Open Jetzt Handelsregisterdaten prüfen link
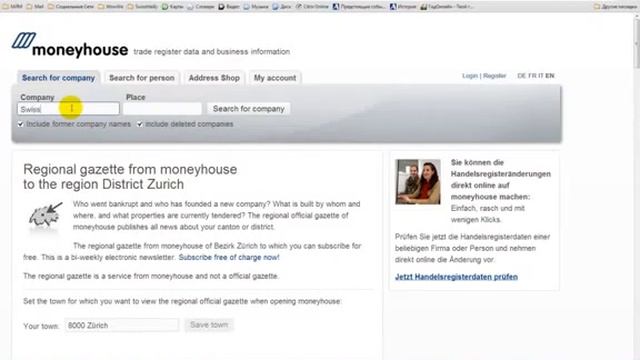This screenshot has height=360, width=640. tap(456, 277)
